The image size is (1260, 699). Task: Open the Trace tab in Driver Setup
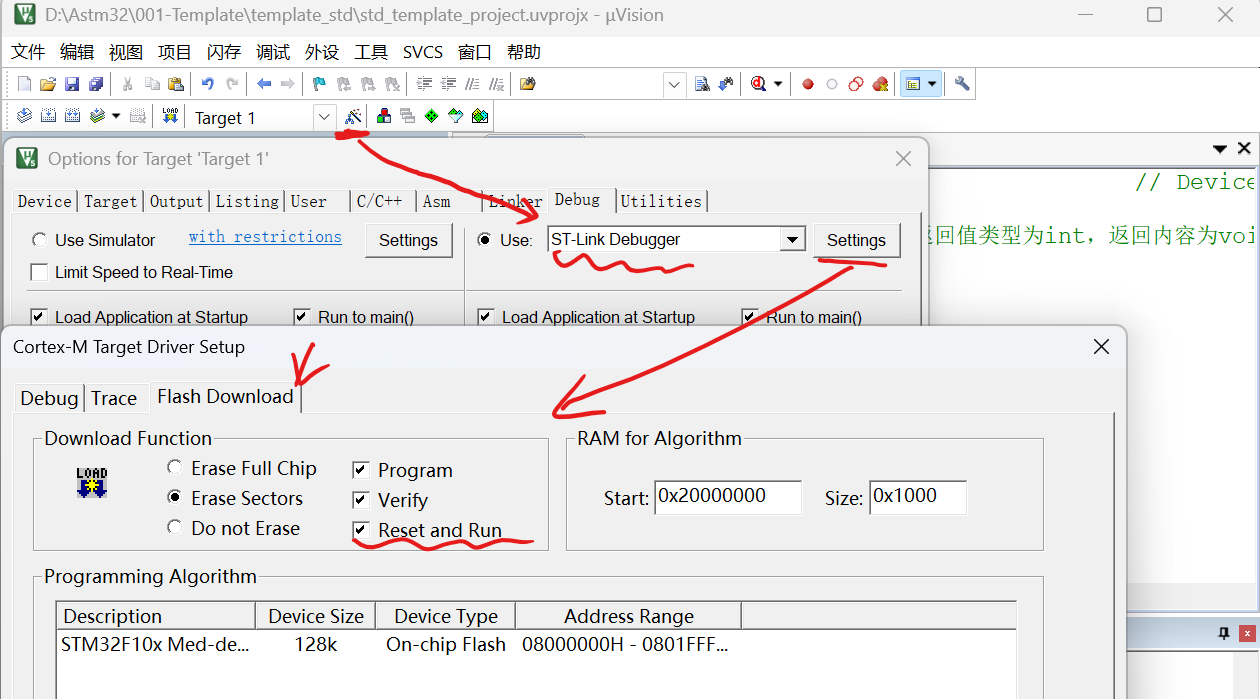pyautogui.click(x=114, y=398)
